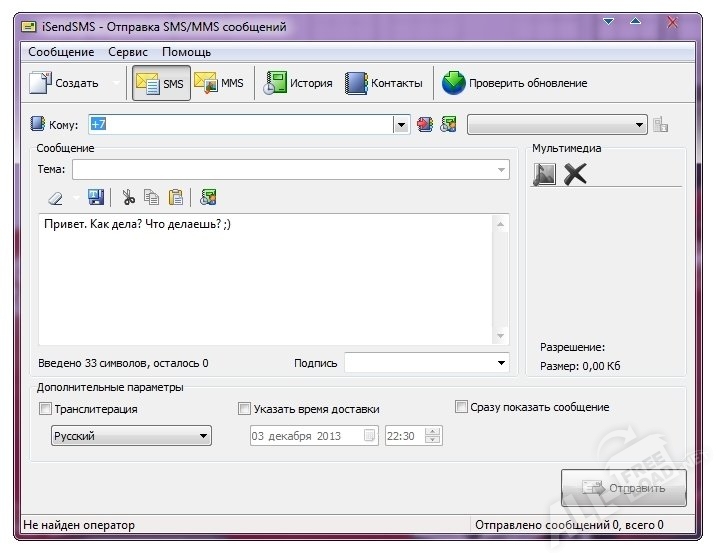Check Указать время доставки option

point(245,409)
